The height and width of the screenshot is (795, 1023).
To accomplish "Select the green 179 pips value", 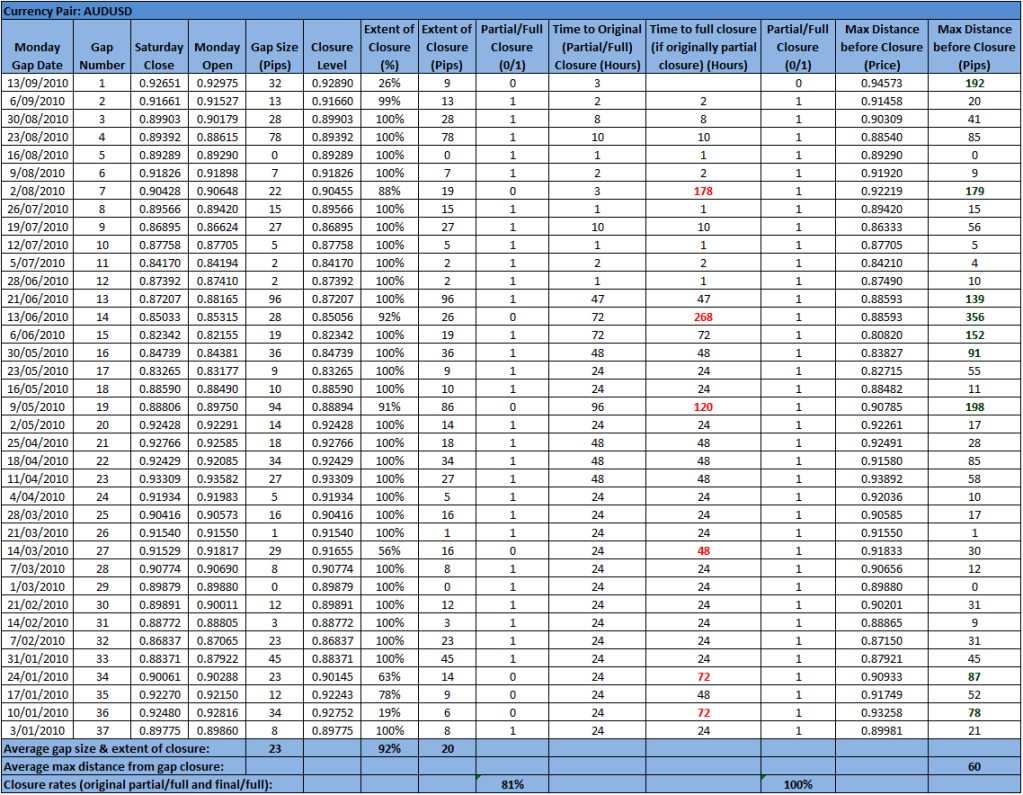I will pos(974,191).
